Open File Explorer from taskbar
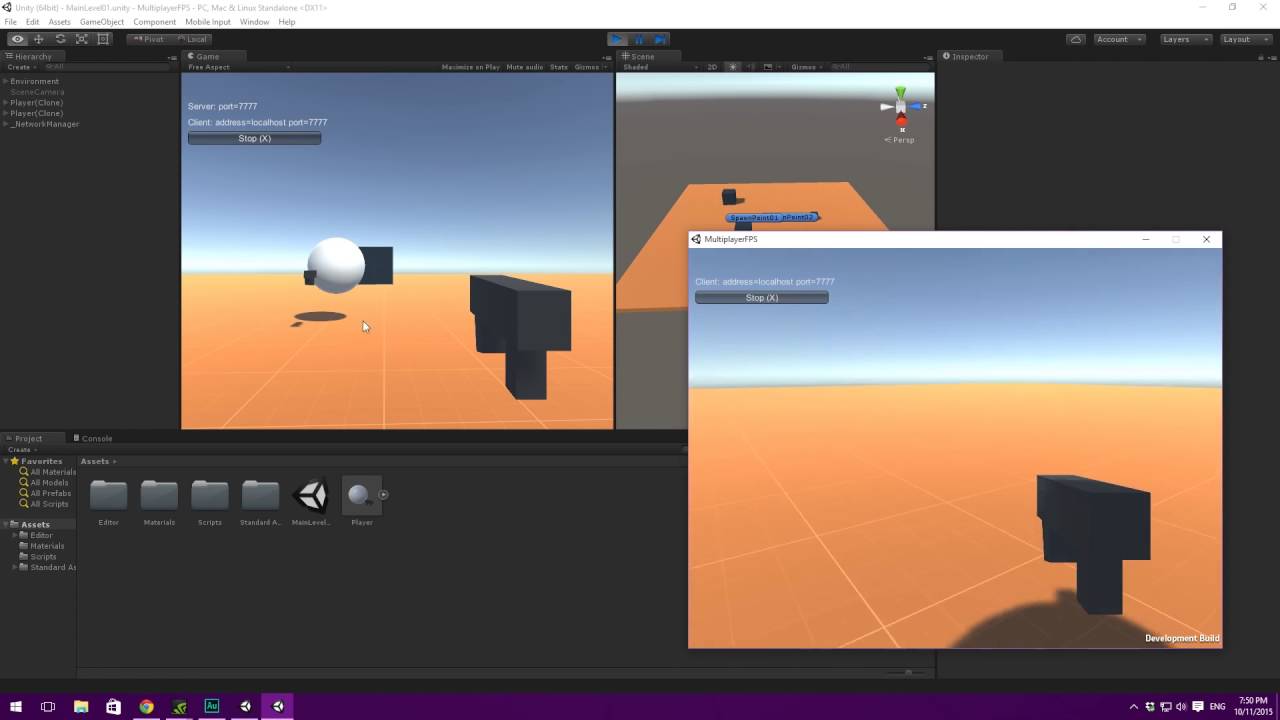 (x=81, y=706)
